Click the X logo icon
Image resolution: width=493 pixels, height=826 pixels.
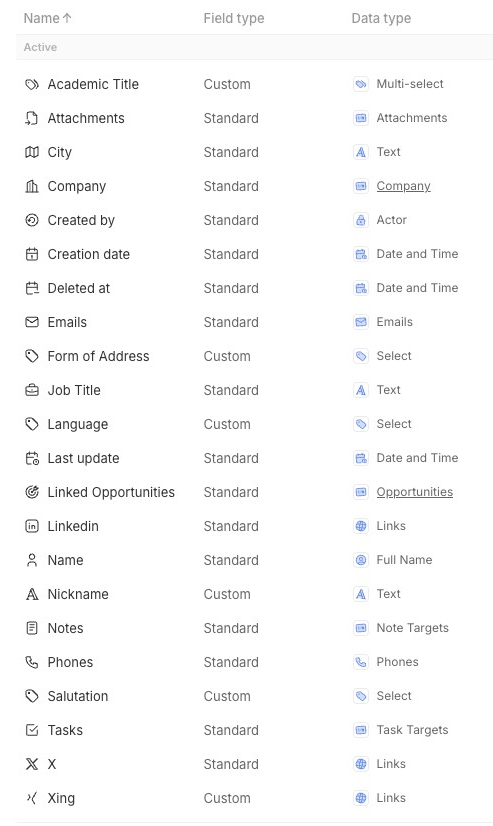[x=32, y=764]
